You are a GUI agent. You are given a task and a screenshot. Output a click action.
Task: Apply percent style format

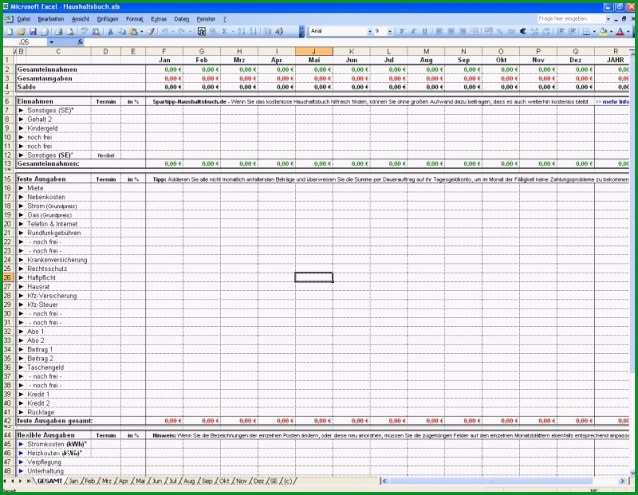(x=500, y=31)
